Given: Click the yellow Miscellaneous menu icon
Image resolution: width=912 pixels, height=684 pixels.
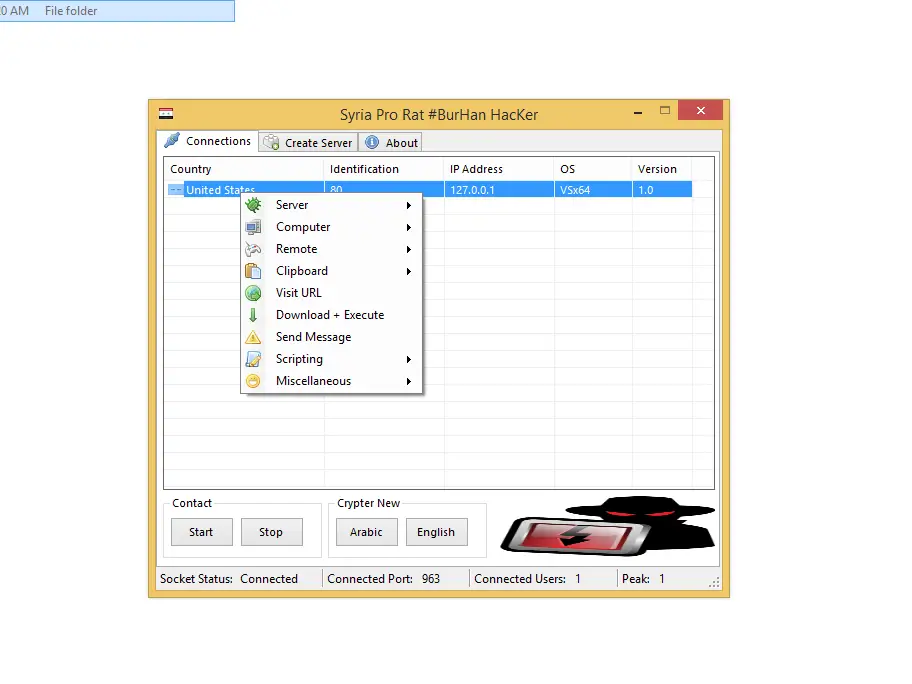Looking at the screenshot, I should 254,381.
